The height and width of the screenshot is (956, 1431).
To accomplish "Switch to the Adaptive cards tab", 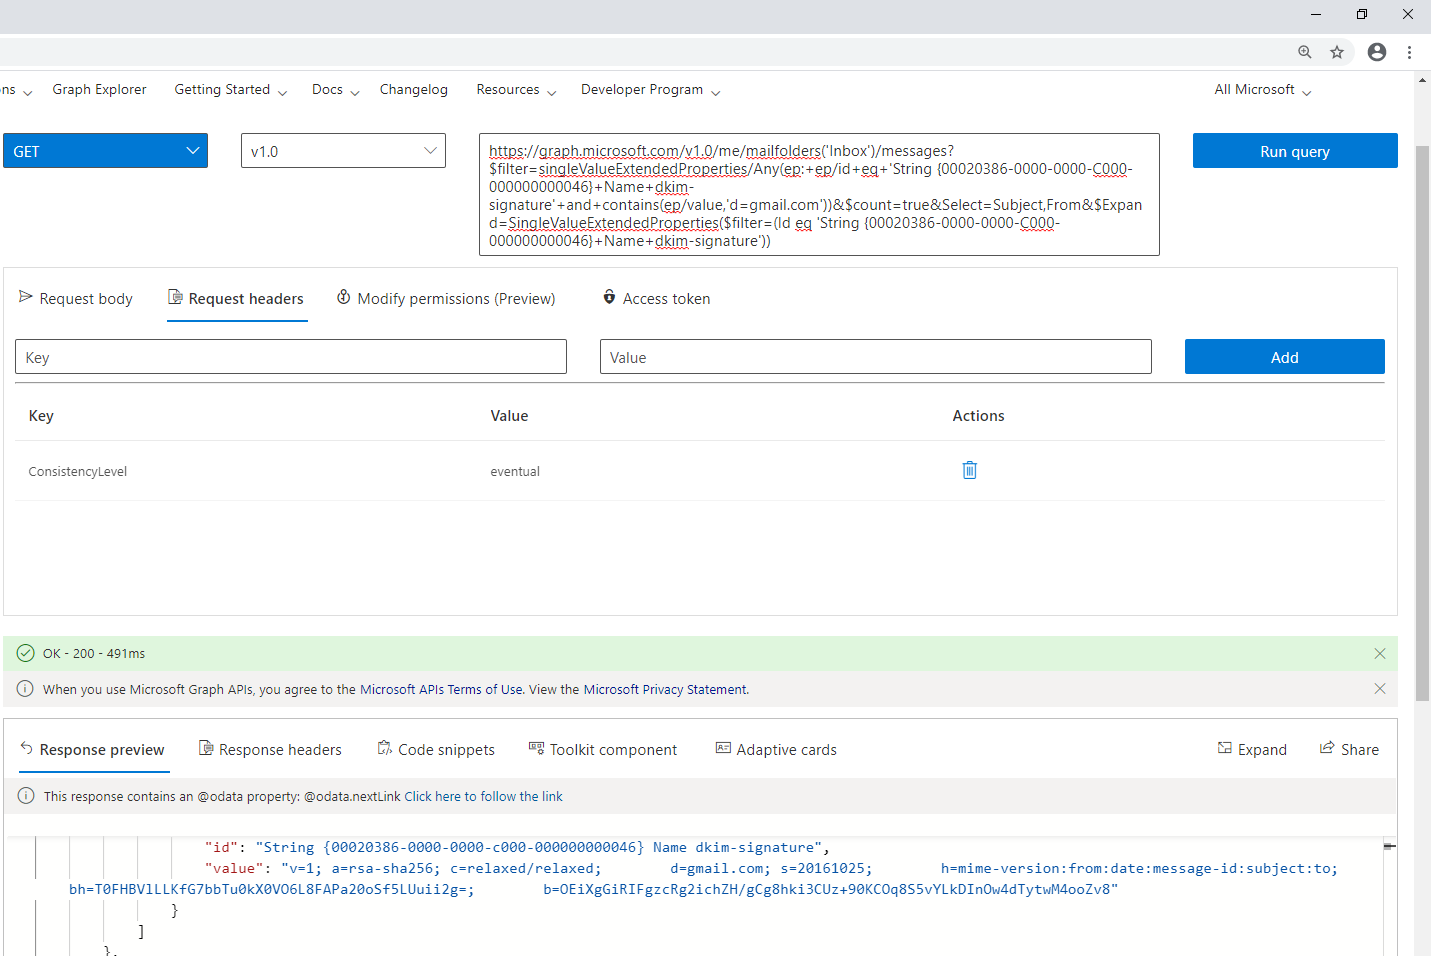I will pyautogui.click(x=776, y=750).
